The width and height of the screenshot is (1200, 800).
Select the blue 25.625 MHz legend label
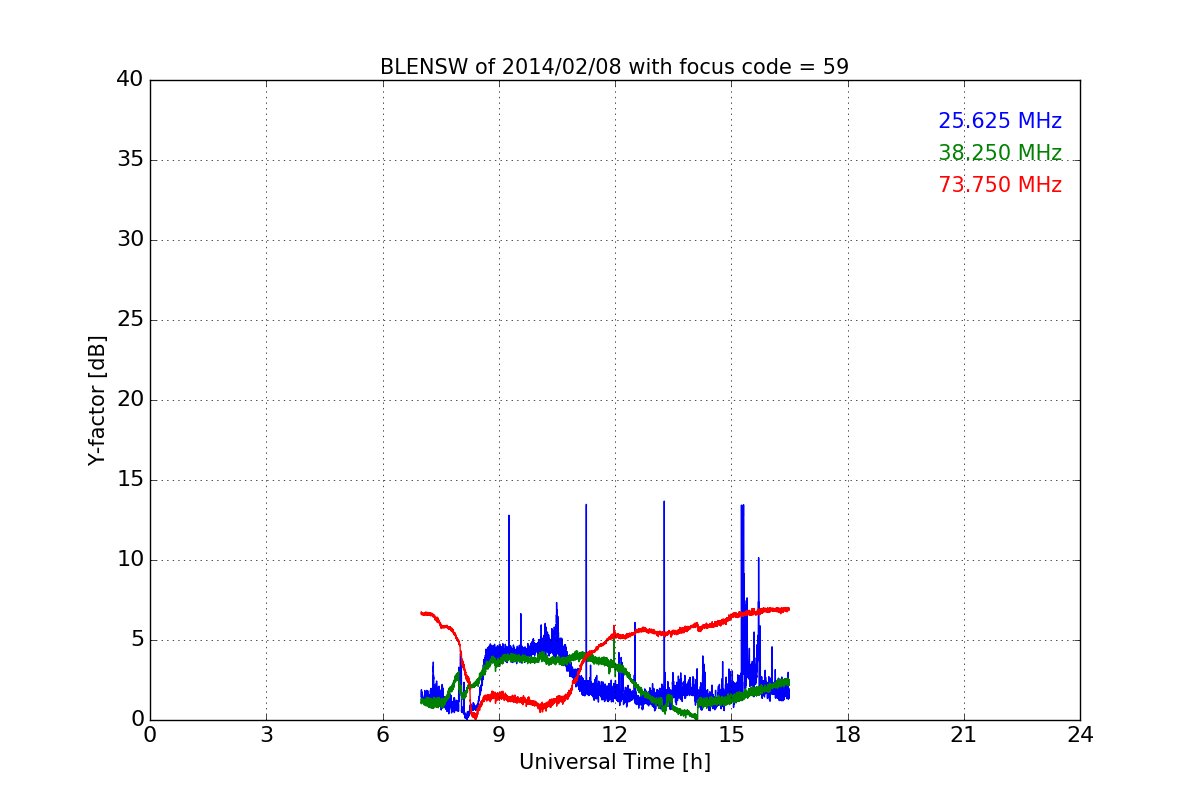click(x=1000, y=121)
